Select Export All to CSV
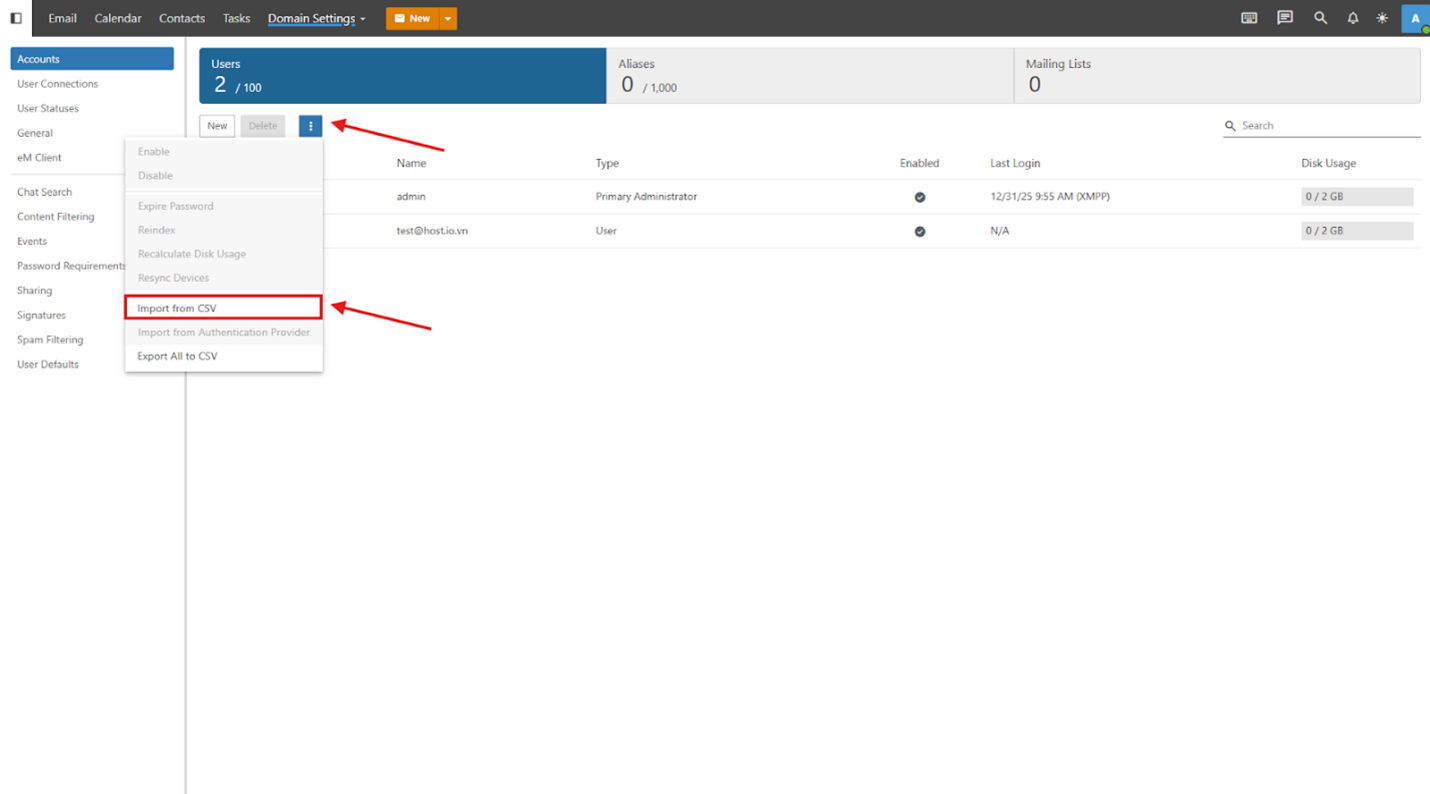This screenshot has height=794, width=1430. [x=223, y=356]
